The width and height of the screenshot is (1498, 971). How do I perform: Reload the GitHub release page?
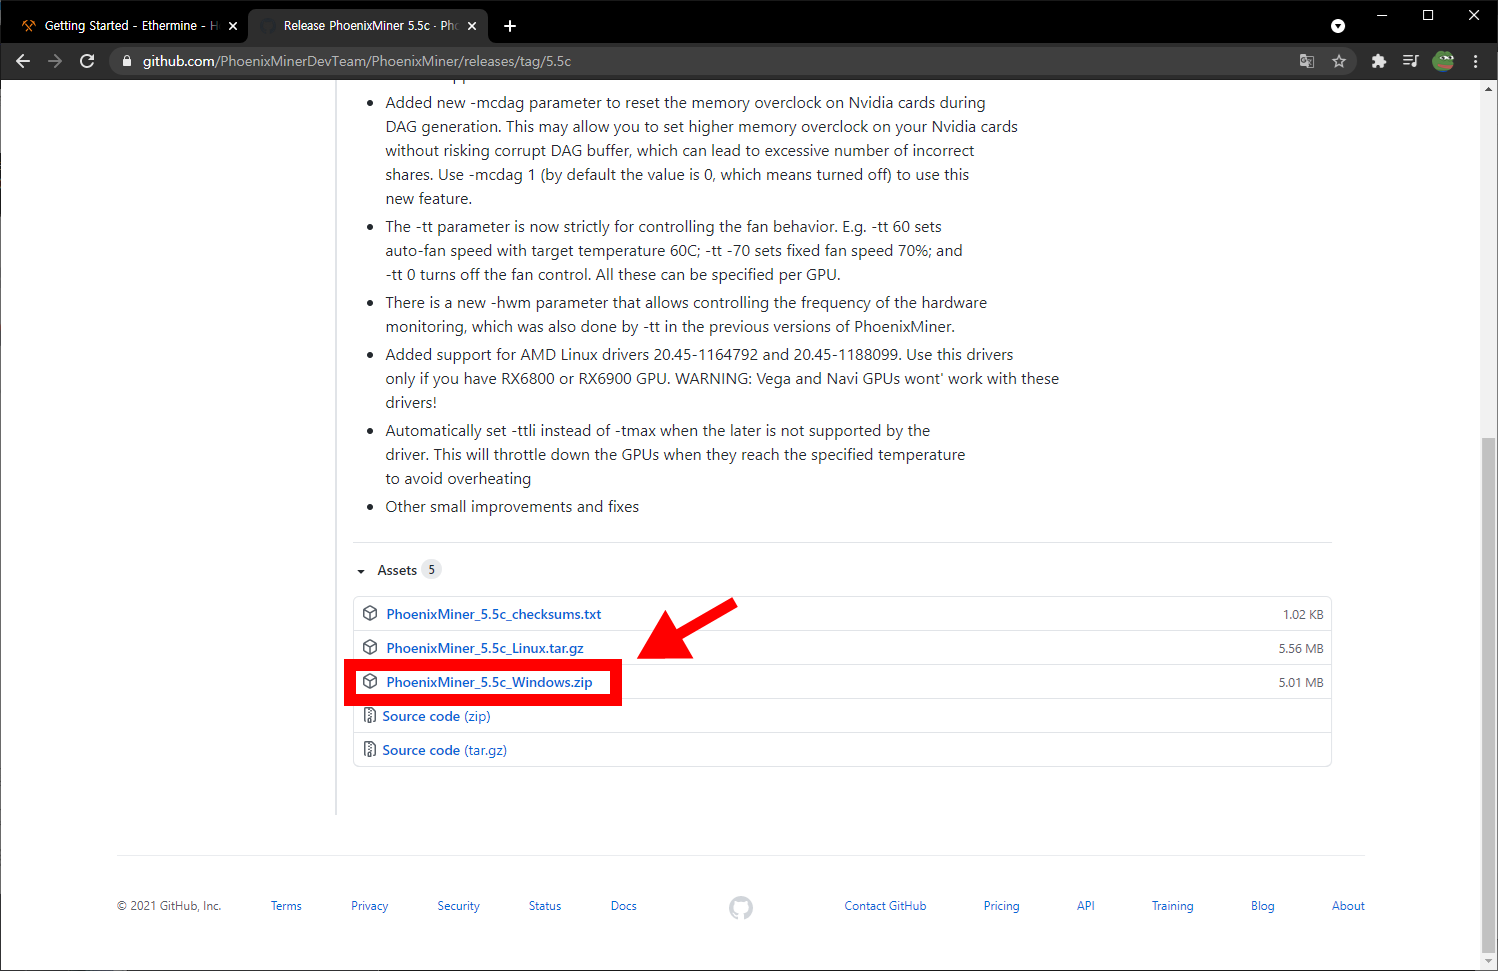tap(87, 61)
